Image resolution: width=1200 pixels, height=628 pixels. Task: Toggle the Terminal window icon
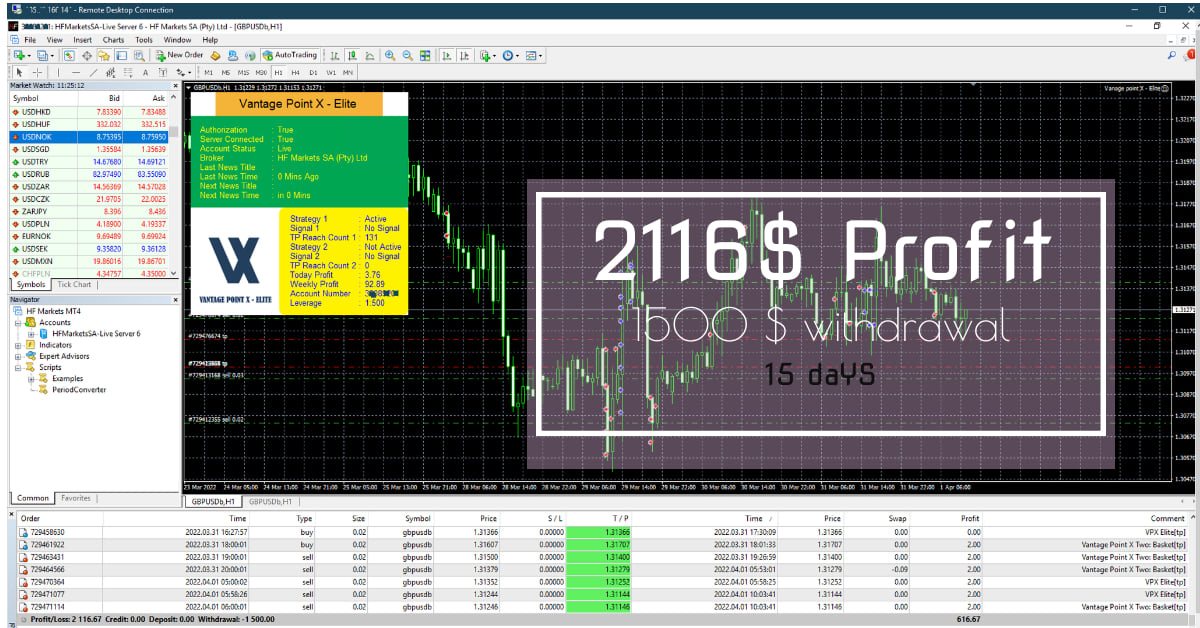pyautogui.click(x=121, y=55)
